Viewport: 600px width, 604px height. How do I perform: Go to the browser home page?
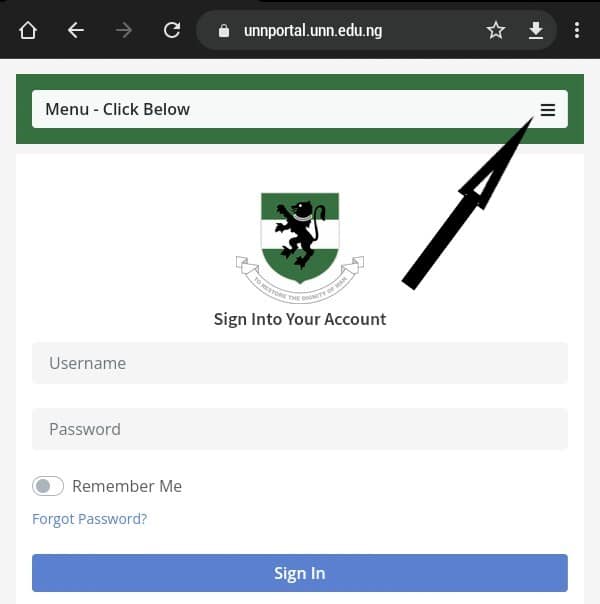[x=28, y=30]
